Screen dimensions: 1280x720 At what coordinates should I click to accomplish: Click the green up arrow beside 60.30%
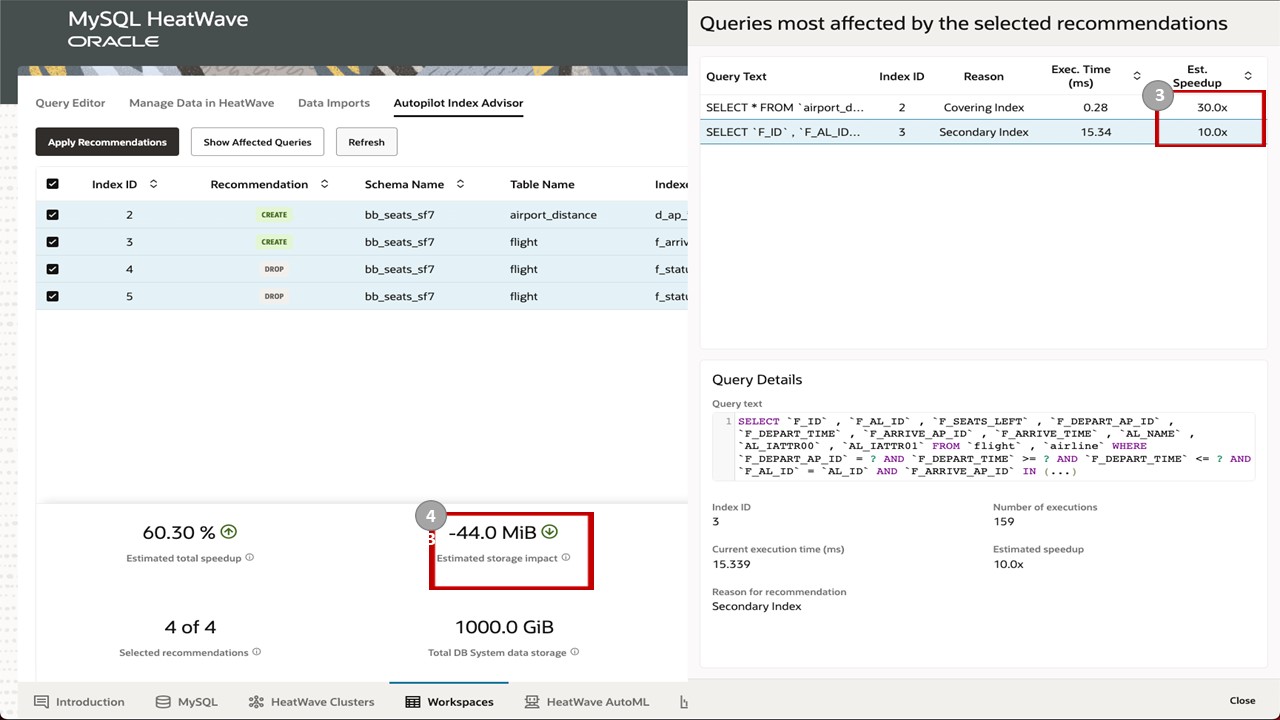tap(229, 531)
